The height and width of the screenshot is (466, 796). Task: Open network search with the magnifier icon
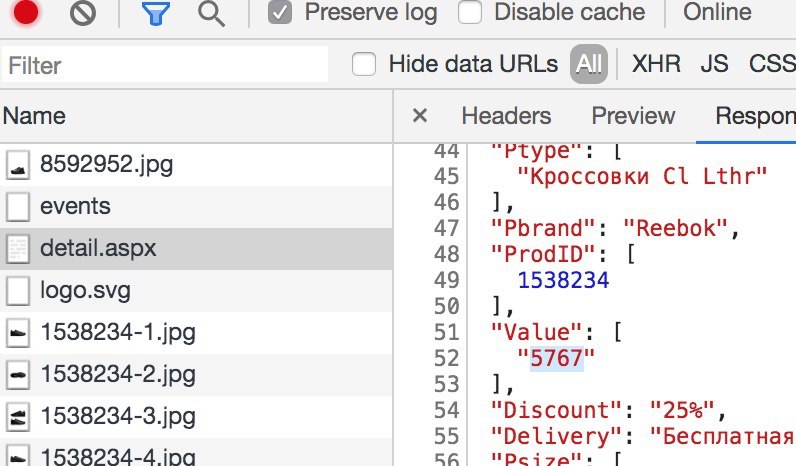tap(211, 13)
